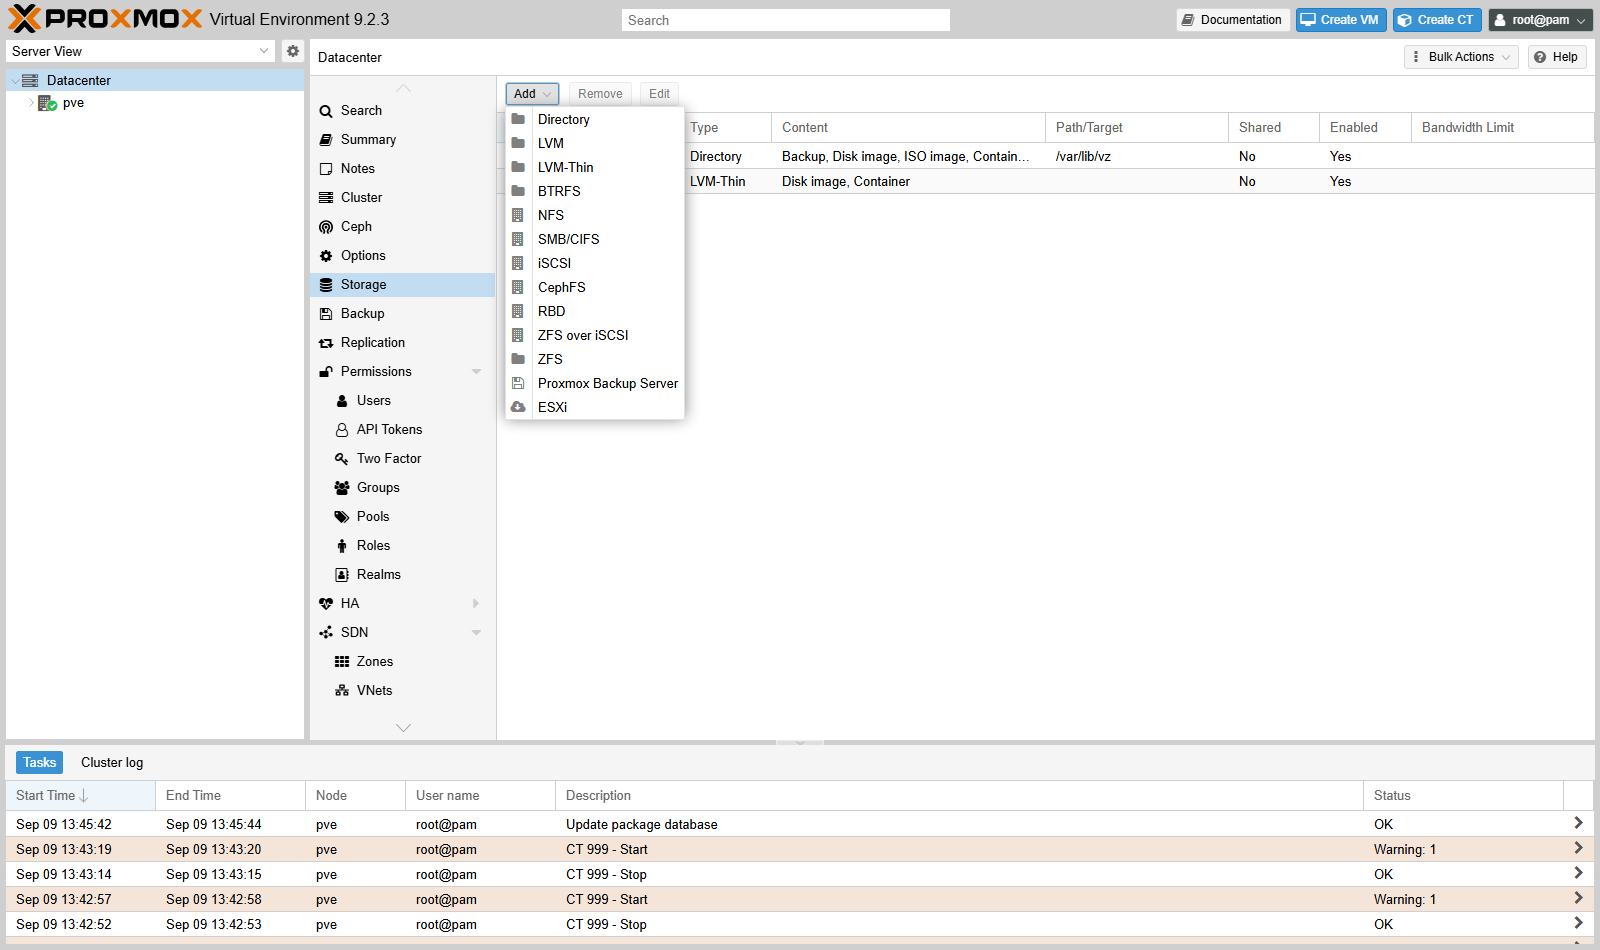Select the Tasks tab

point(40,762)
